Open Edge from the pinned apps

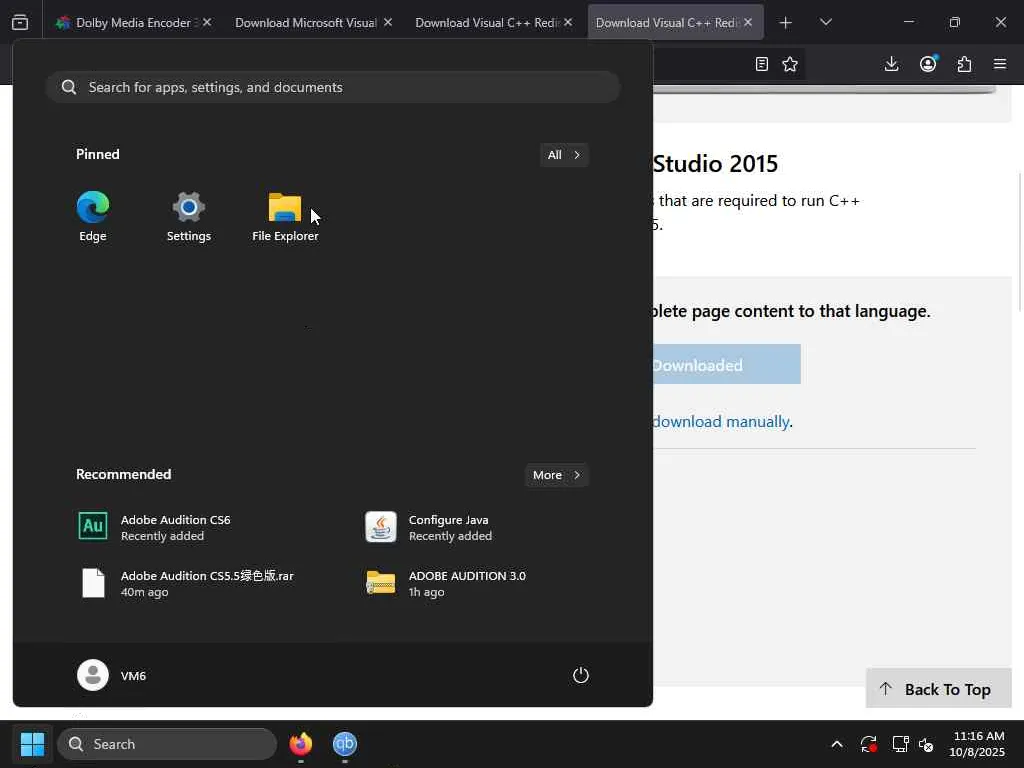click(93, 216)
